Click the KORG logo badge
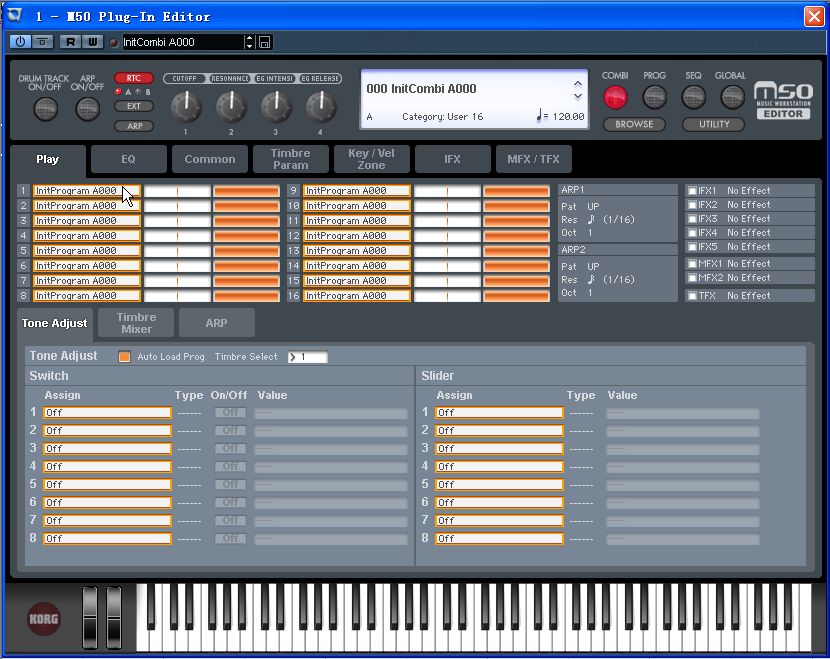 tap(44, 618)
